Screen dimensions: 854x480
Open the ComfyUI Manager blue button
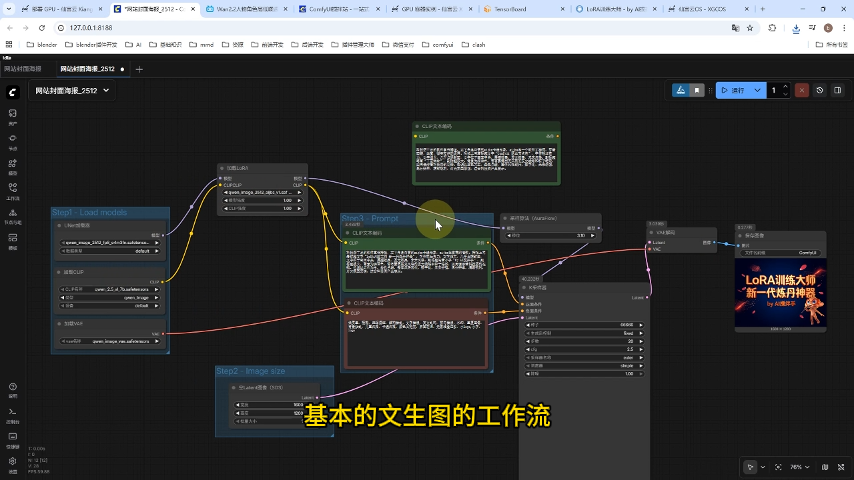tap(680, 90)
